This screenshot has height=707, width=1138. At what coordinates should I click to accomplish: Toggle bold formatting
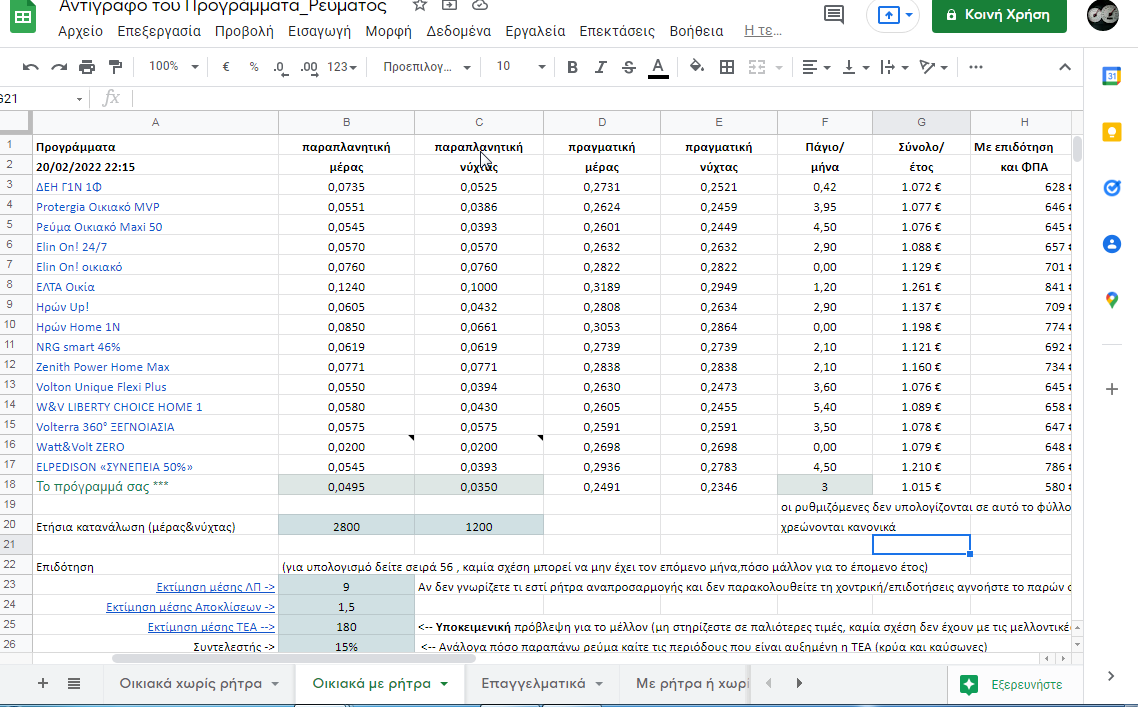click(x=572, y=68)
